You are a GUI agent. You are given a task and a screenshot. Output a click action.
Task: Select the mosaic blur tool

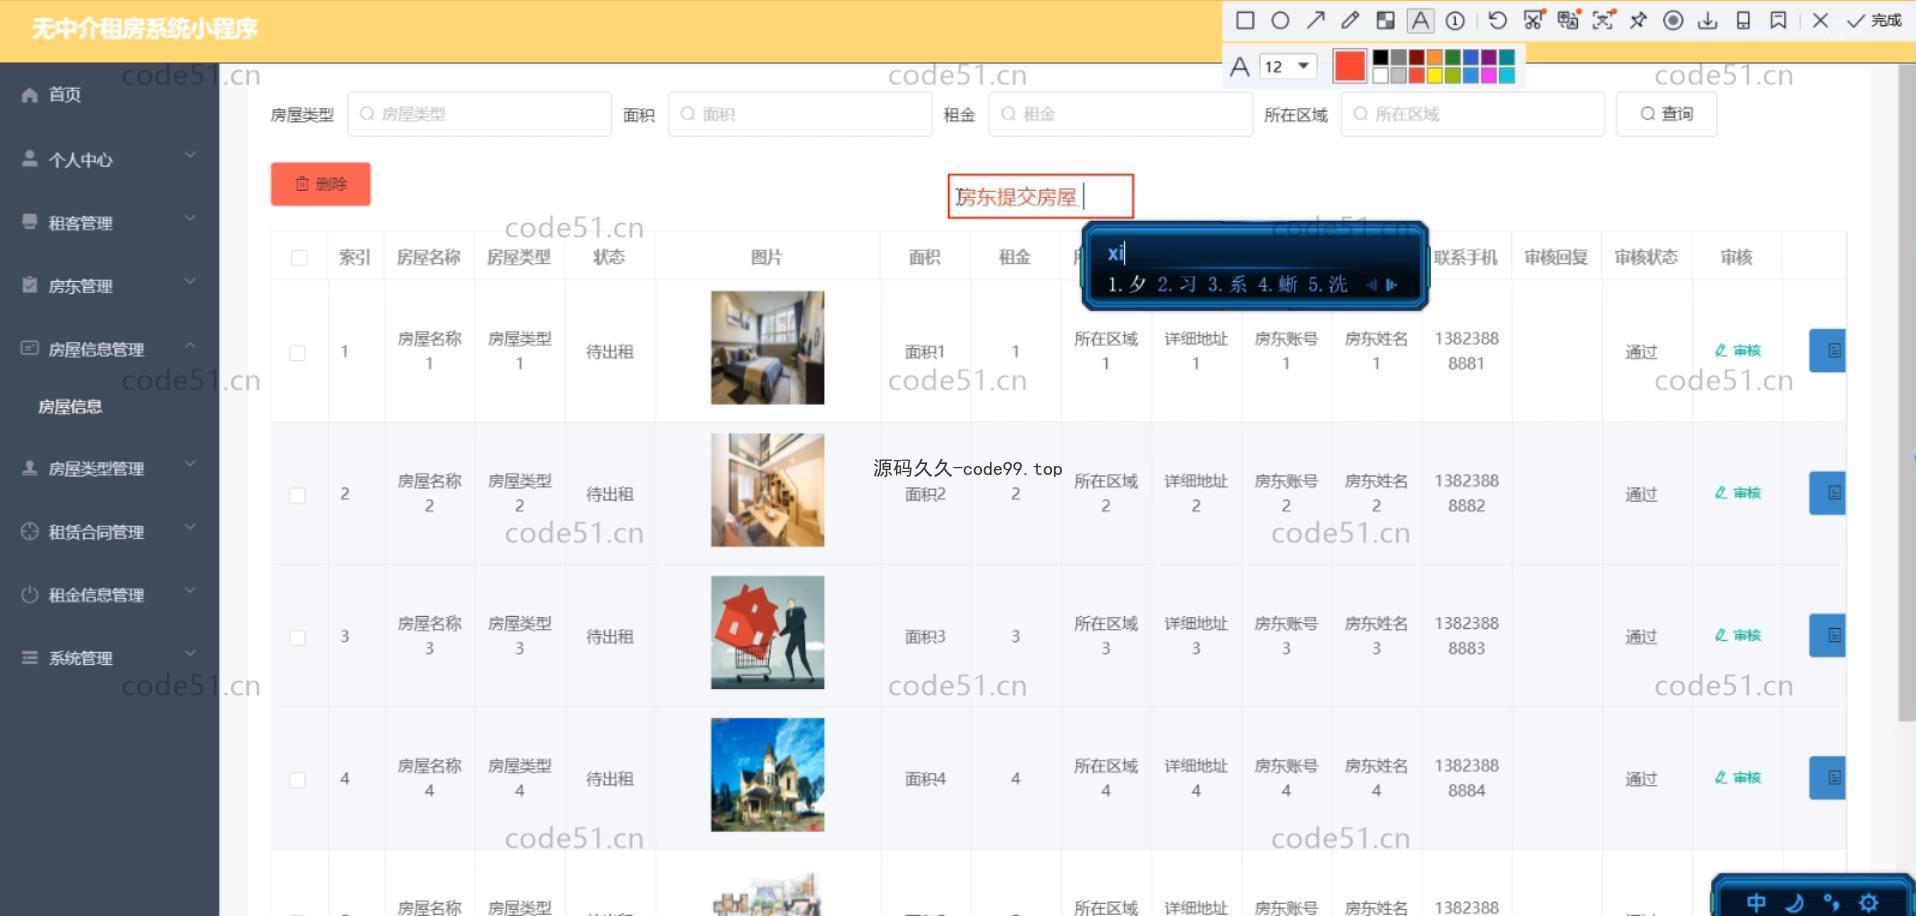[x=1385, y=20]
